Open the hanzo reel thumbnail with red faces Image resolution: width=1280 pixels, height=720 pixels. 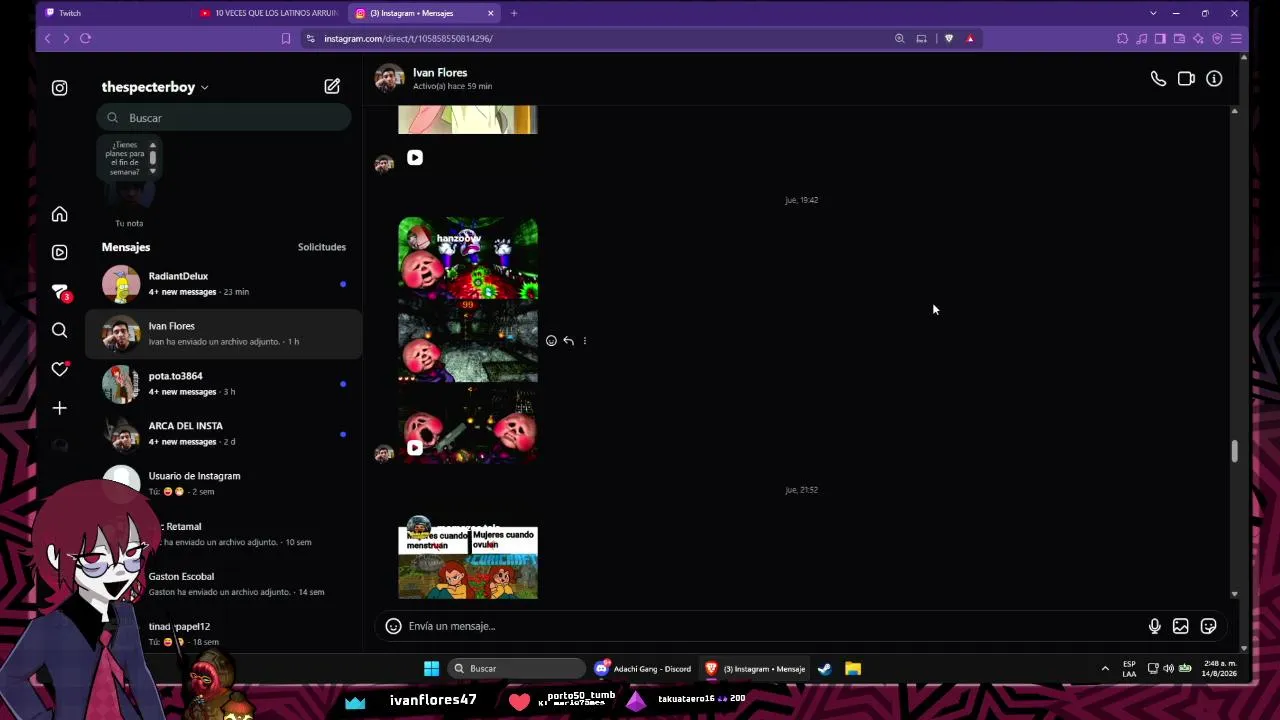468,340
